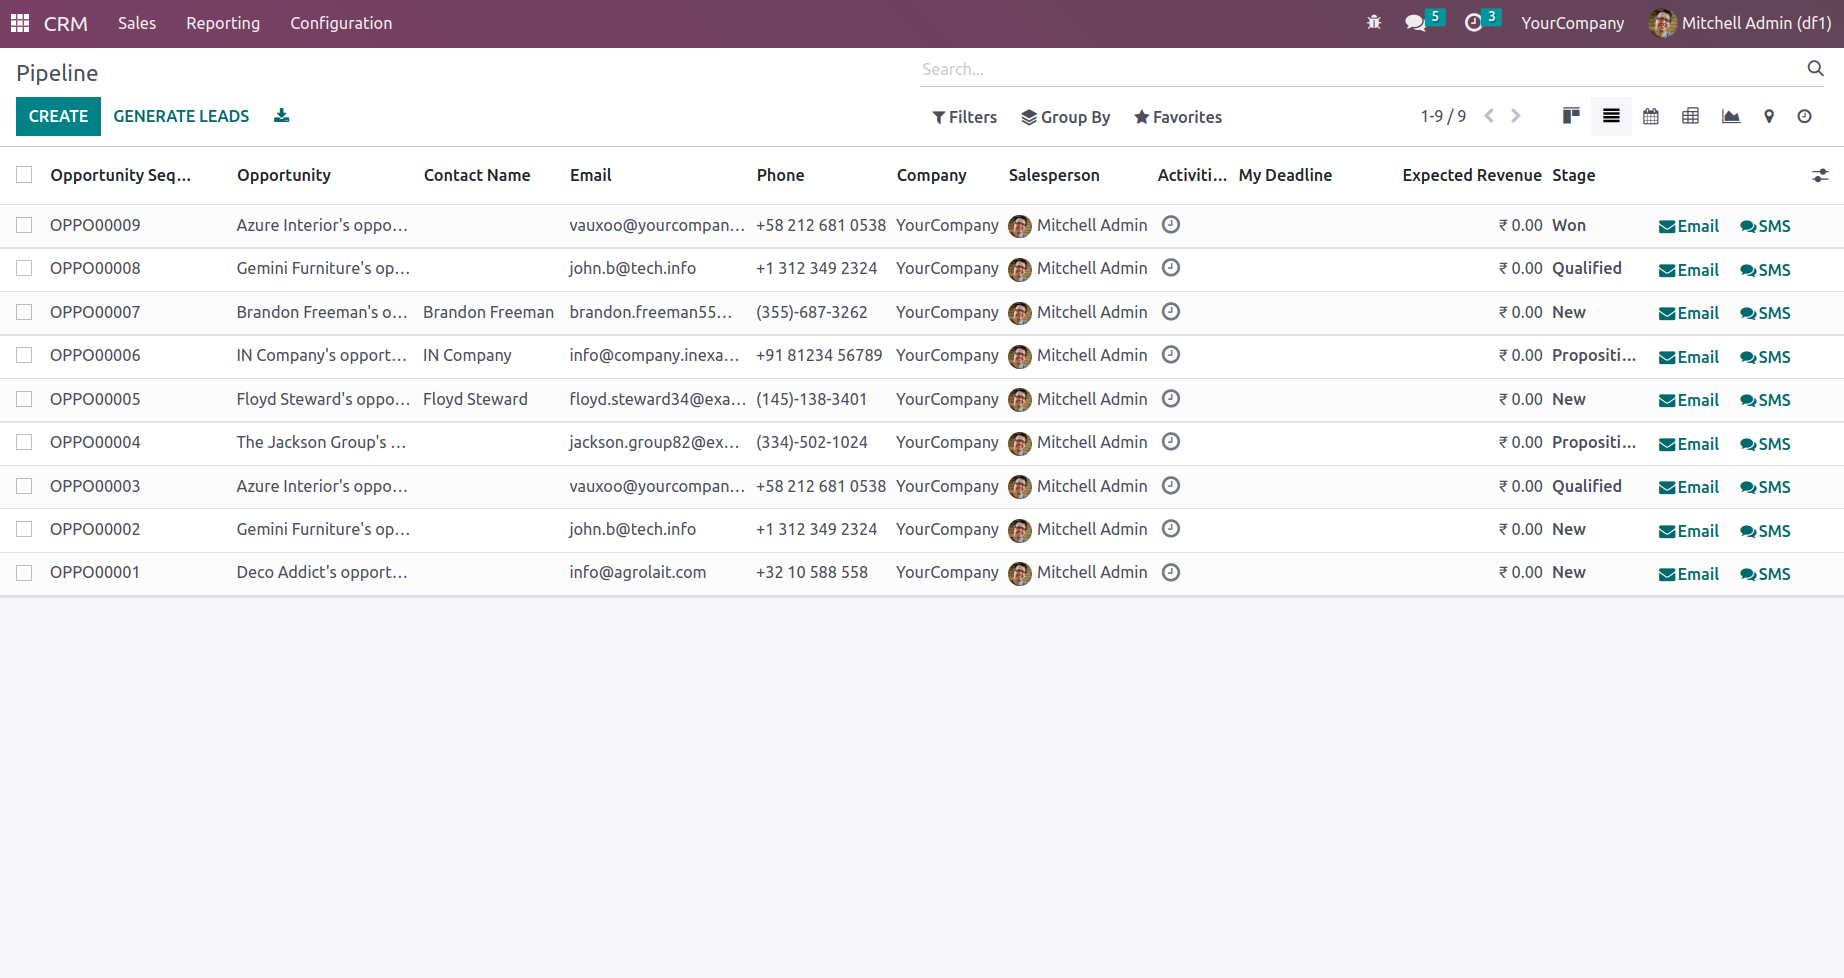Viewport: 1844px width, 978px height.
Task: Open the Brandon Freeman's opportunity record
Action: point(322,312)
